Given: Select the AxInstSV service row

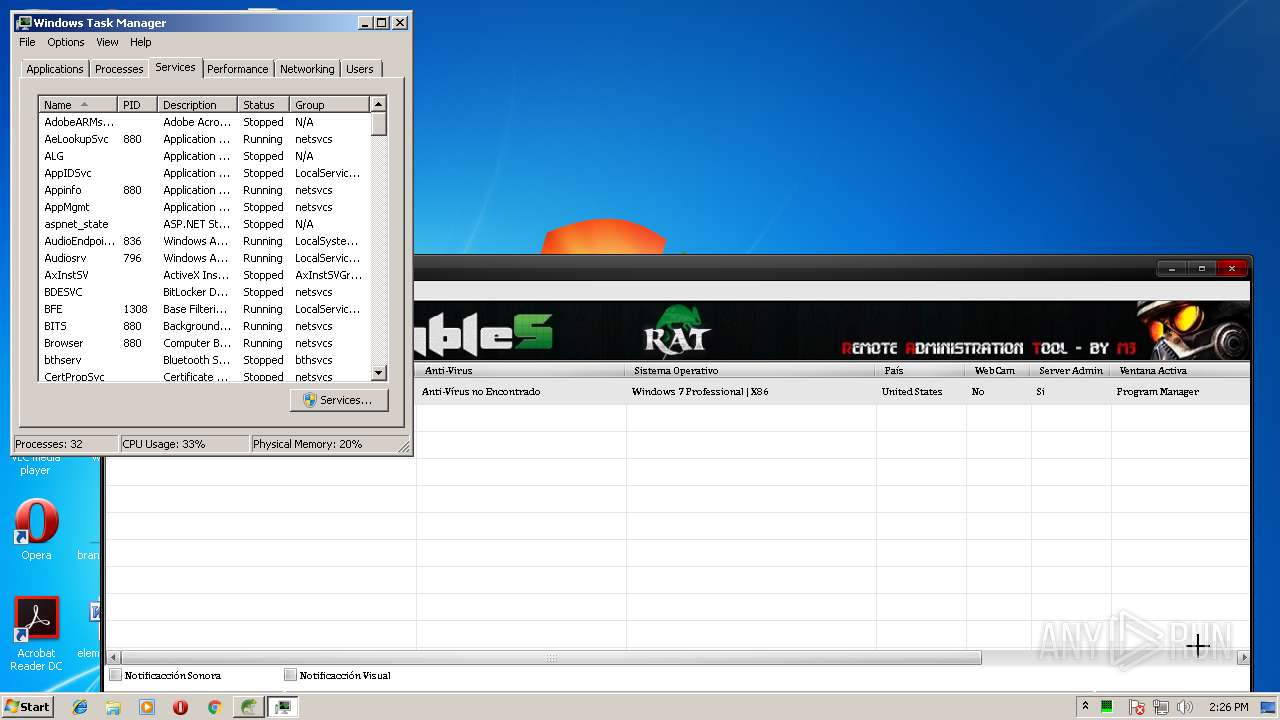Looking at the screenshot, I should [x=204, y=275].
